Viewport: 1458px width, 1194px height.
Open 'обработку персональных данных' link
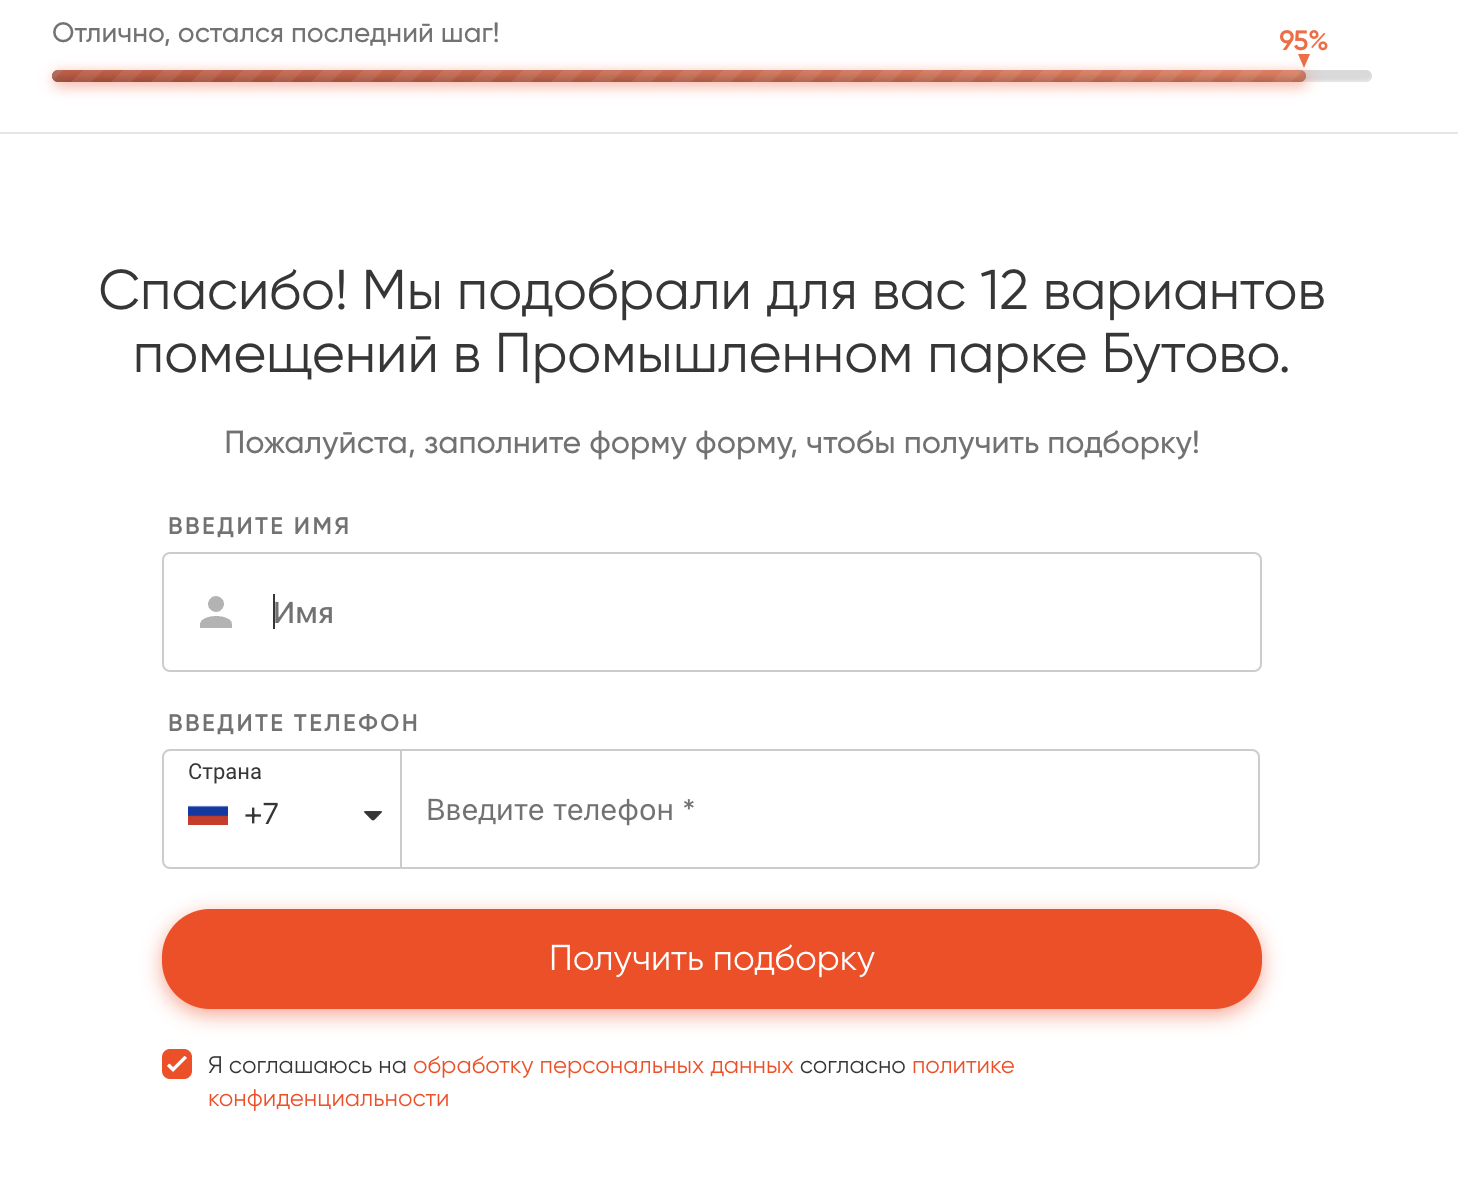603,1066
